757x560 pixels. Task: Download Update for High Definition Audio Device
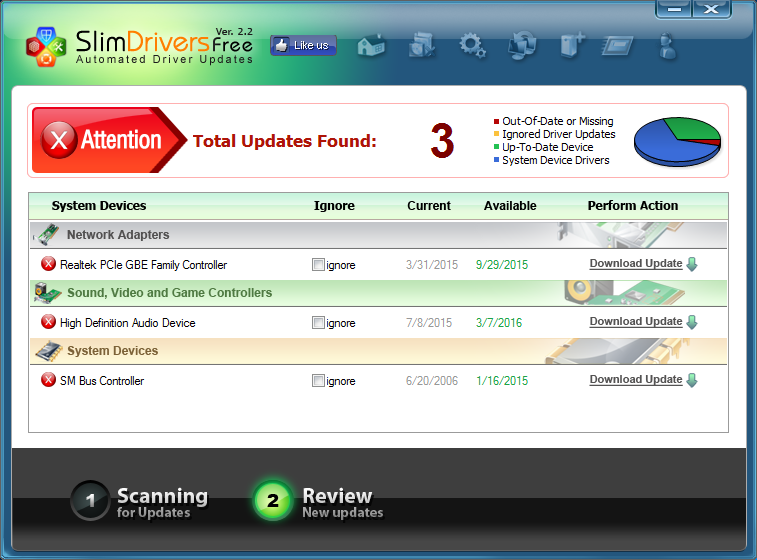(x=636, y=322)
